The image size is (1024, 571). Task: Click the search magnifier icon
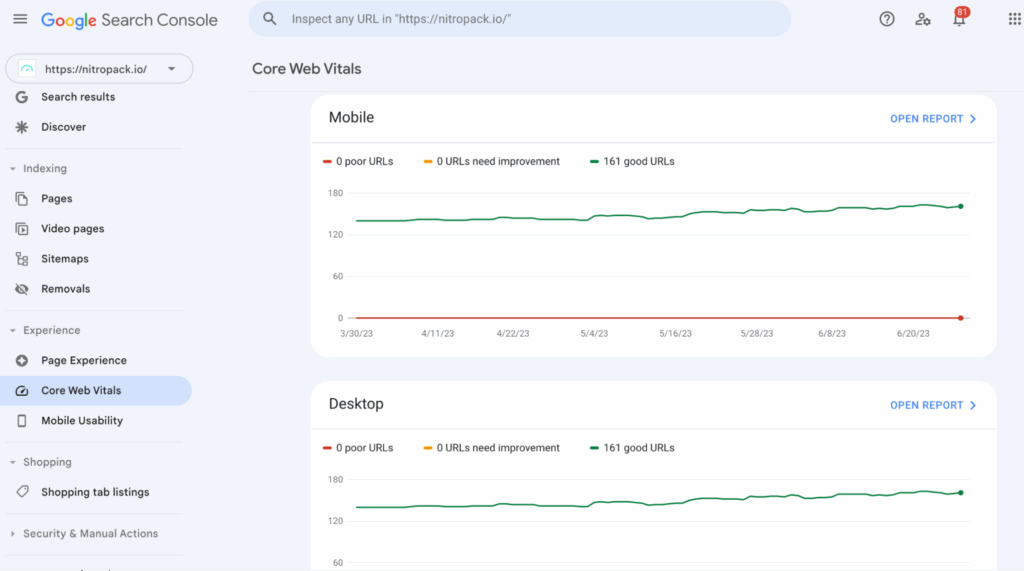pos(270,19)
